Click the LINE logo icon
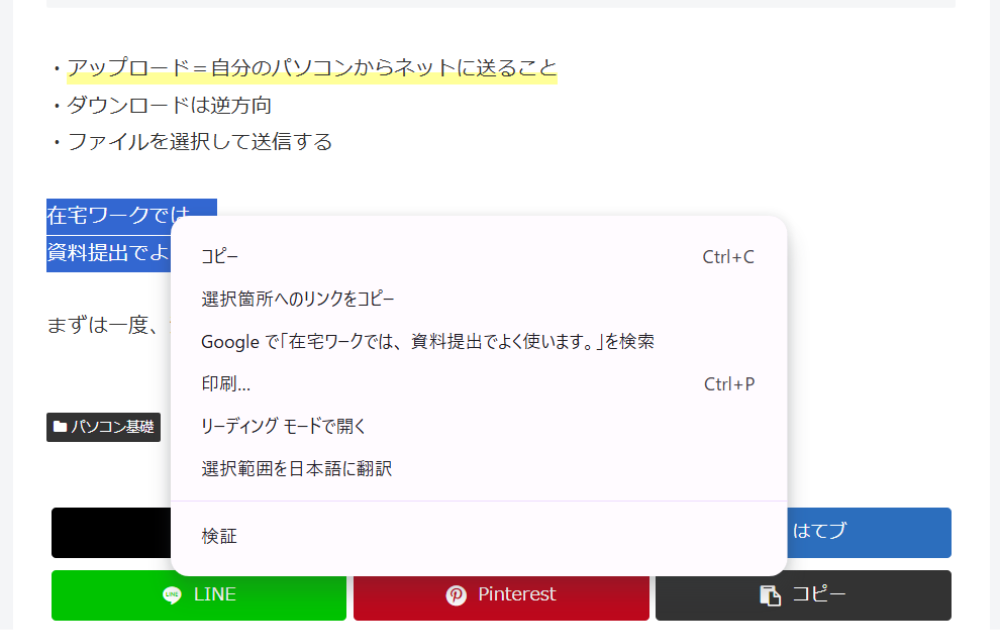 pyautogui.click(x=173, y=595)
